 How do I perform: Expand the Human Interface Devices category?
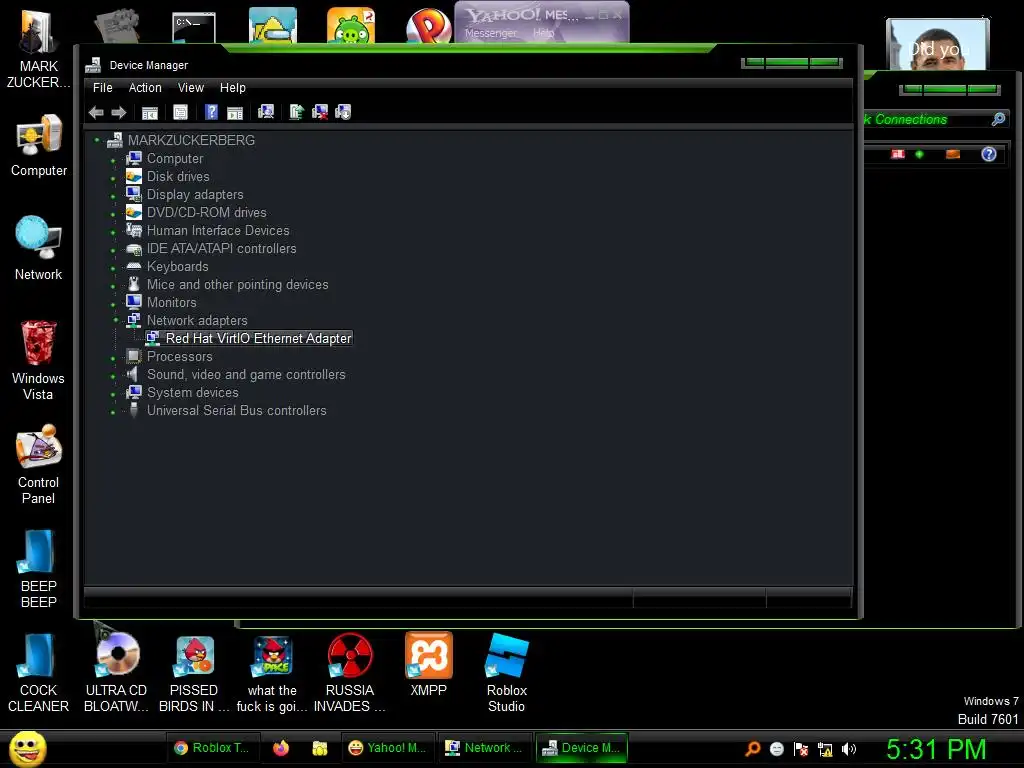113,231
